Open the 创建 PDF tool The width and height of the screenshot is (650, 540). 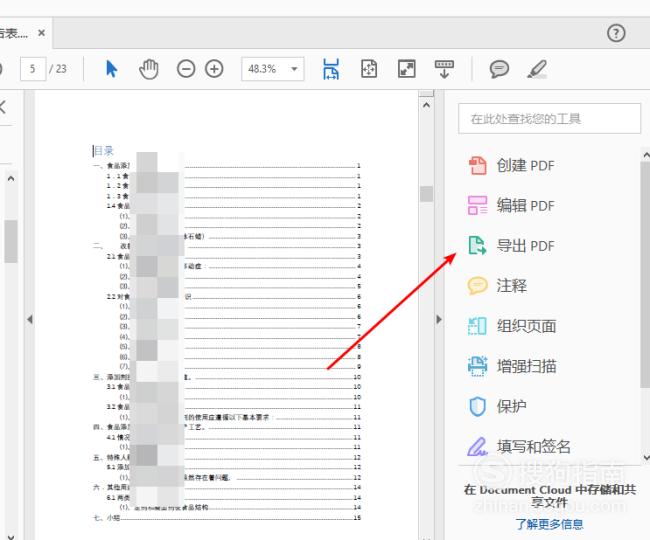(x=526, y=166)
